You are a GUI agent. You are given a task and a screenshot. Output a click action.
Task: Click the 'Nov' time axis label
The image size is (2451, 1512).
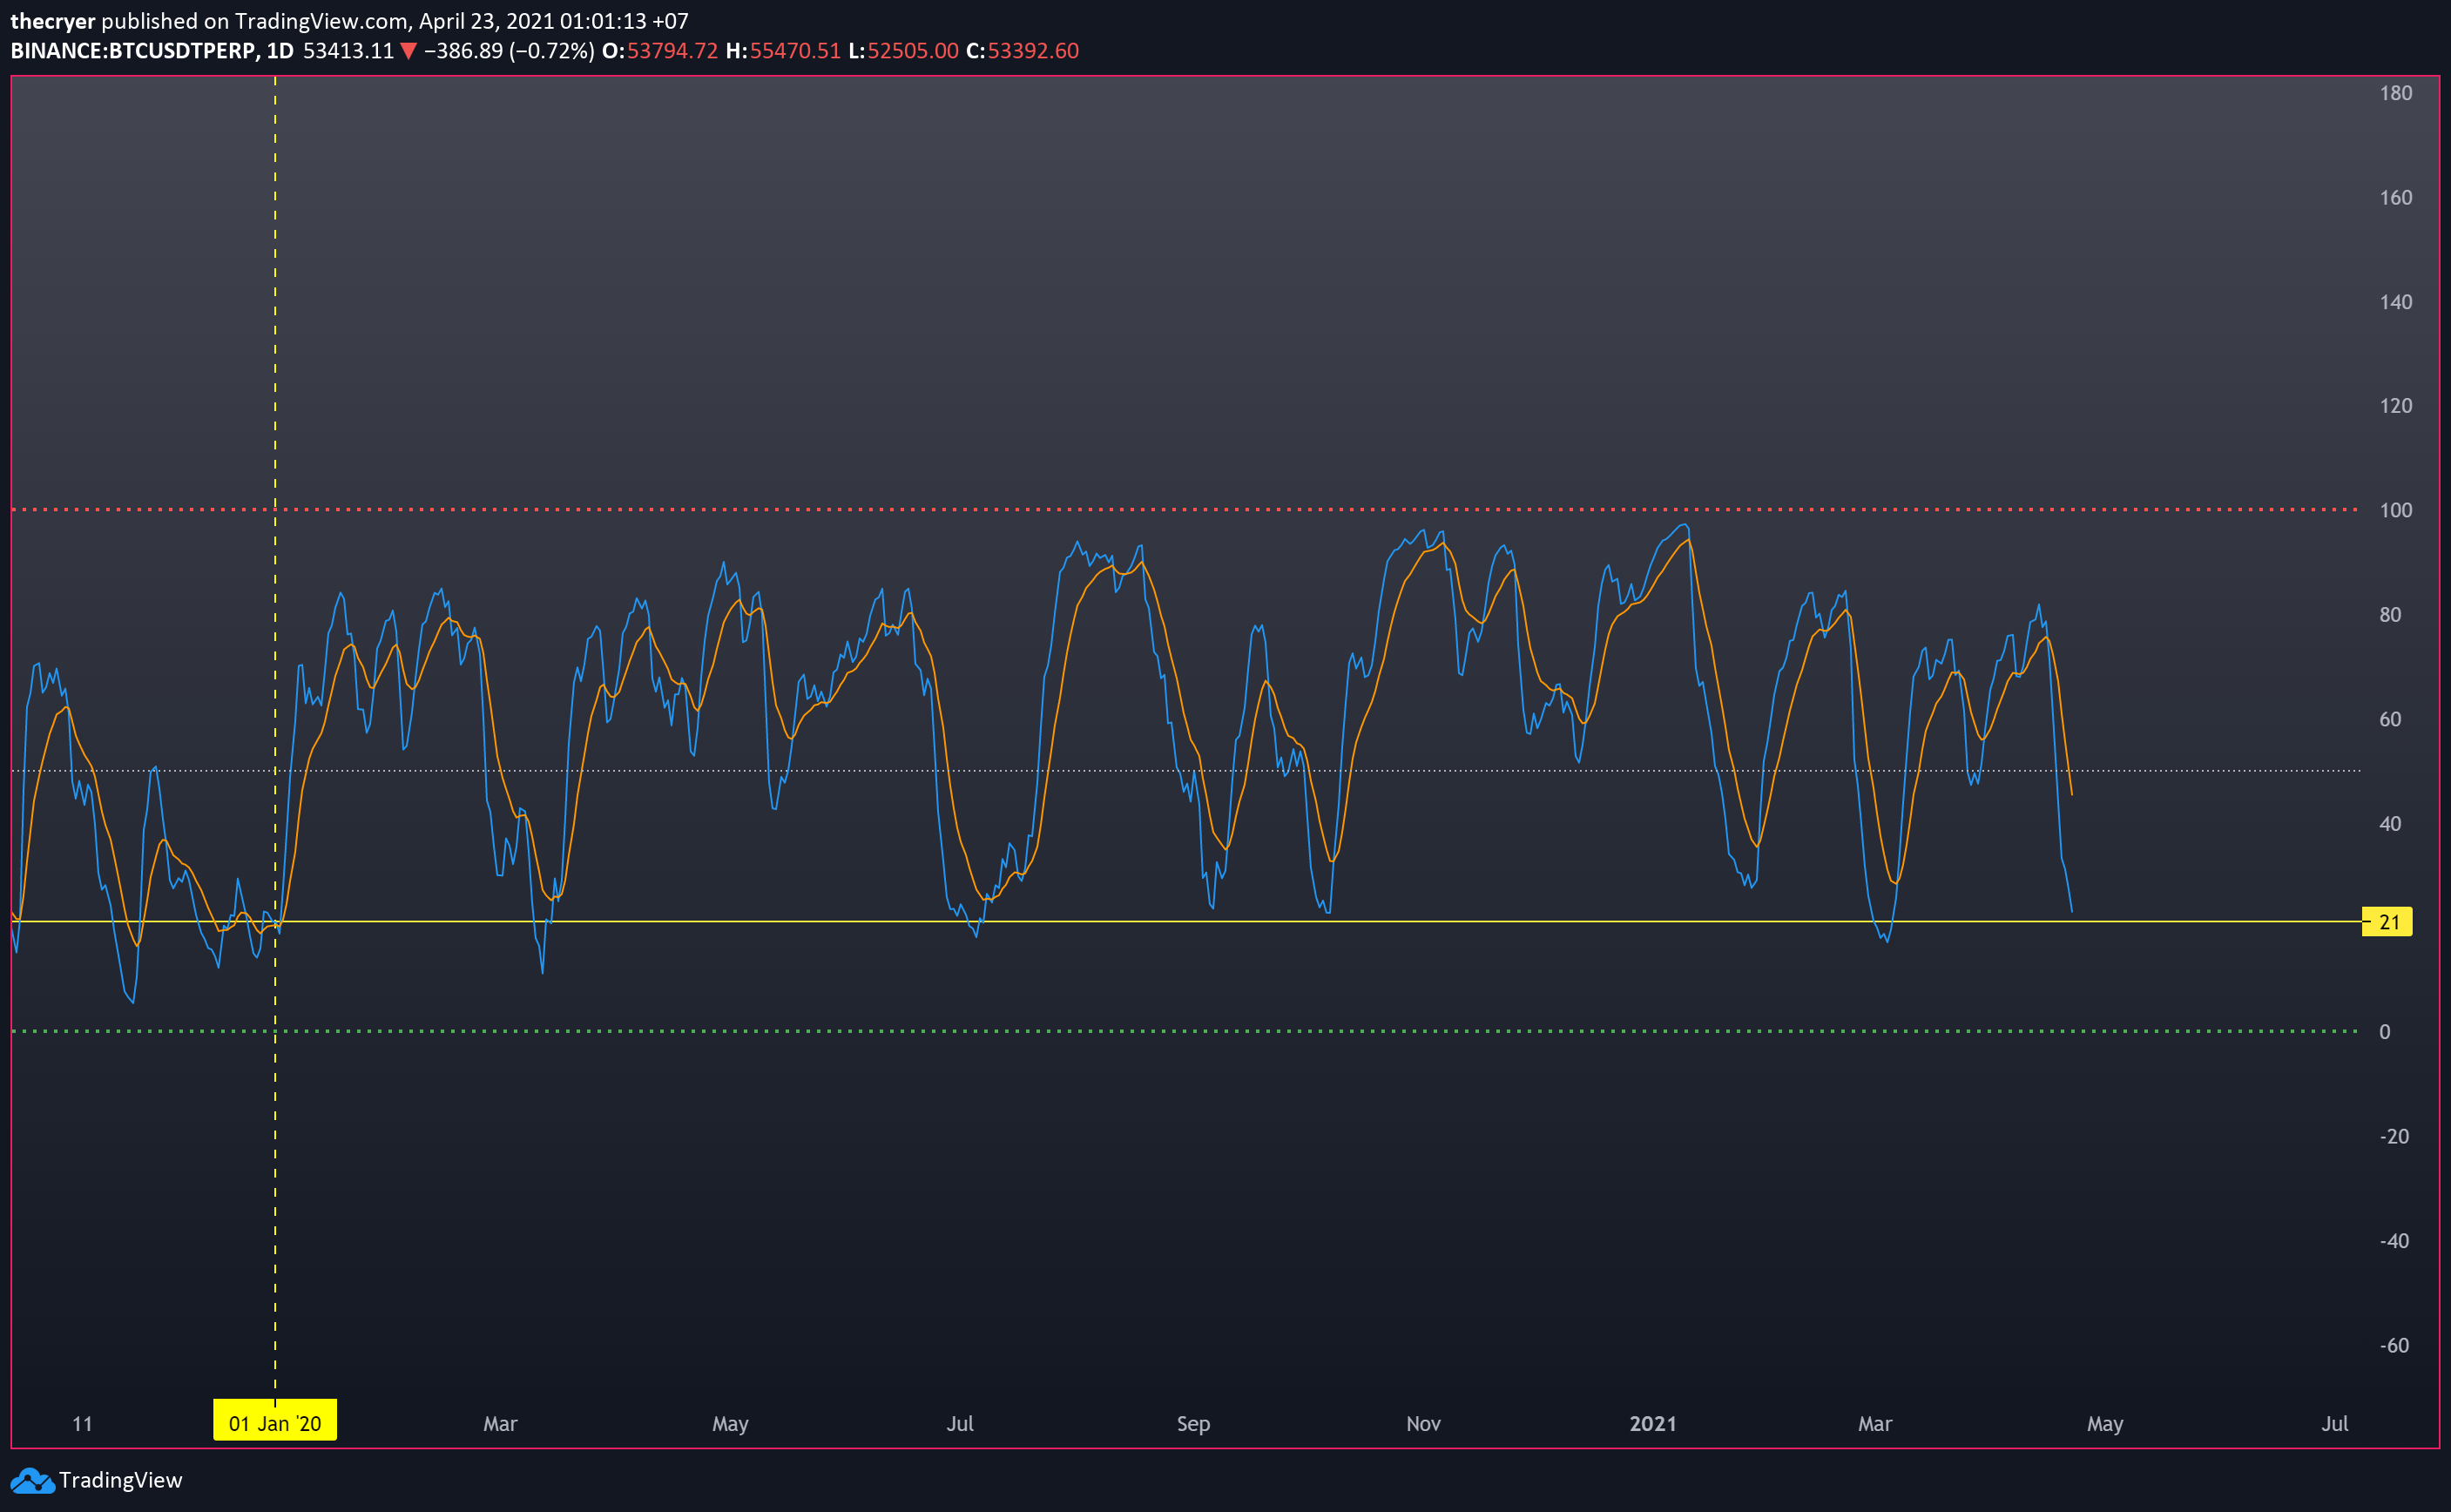tap(1423, 1423)
